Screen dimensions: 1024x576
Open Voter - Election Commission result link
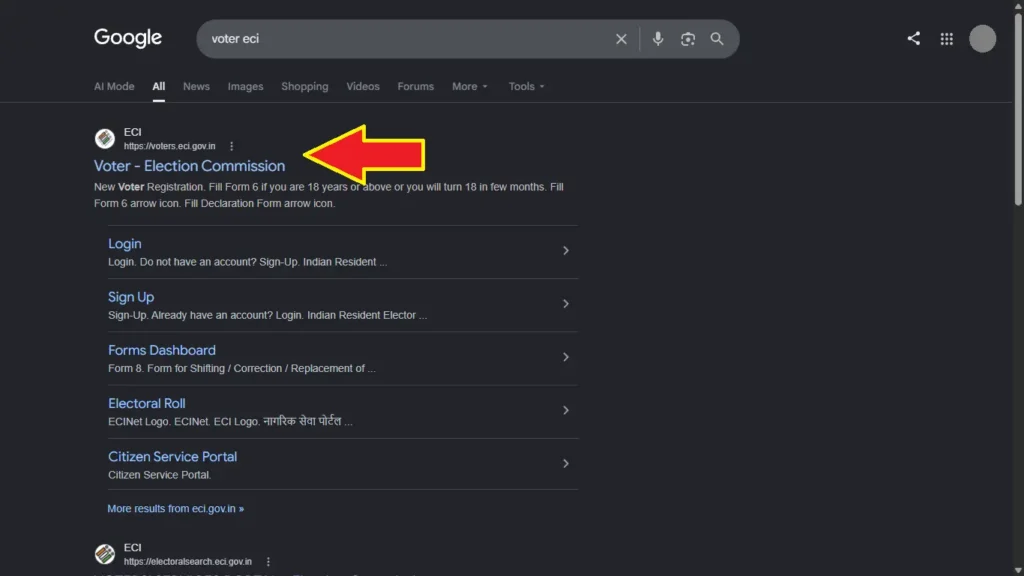(x=189, y=166)
